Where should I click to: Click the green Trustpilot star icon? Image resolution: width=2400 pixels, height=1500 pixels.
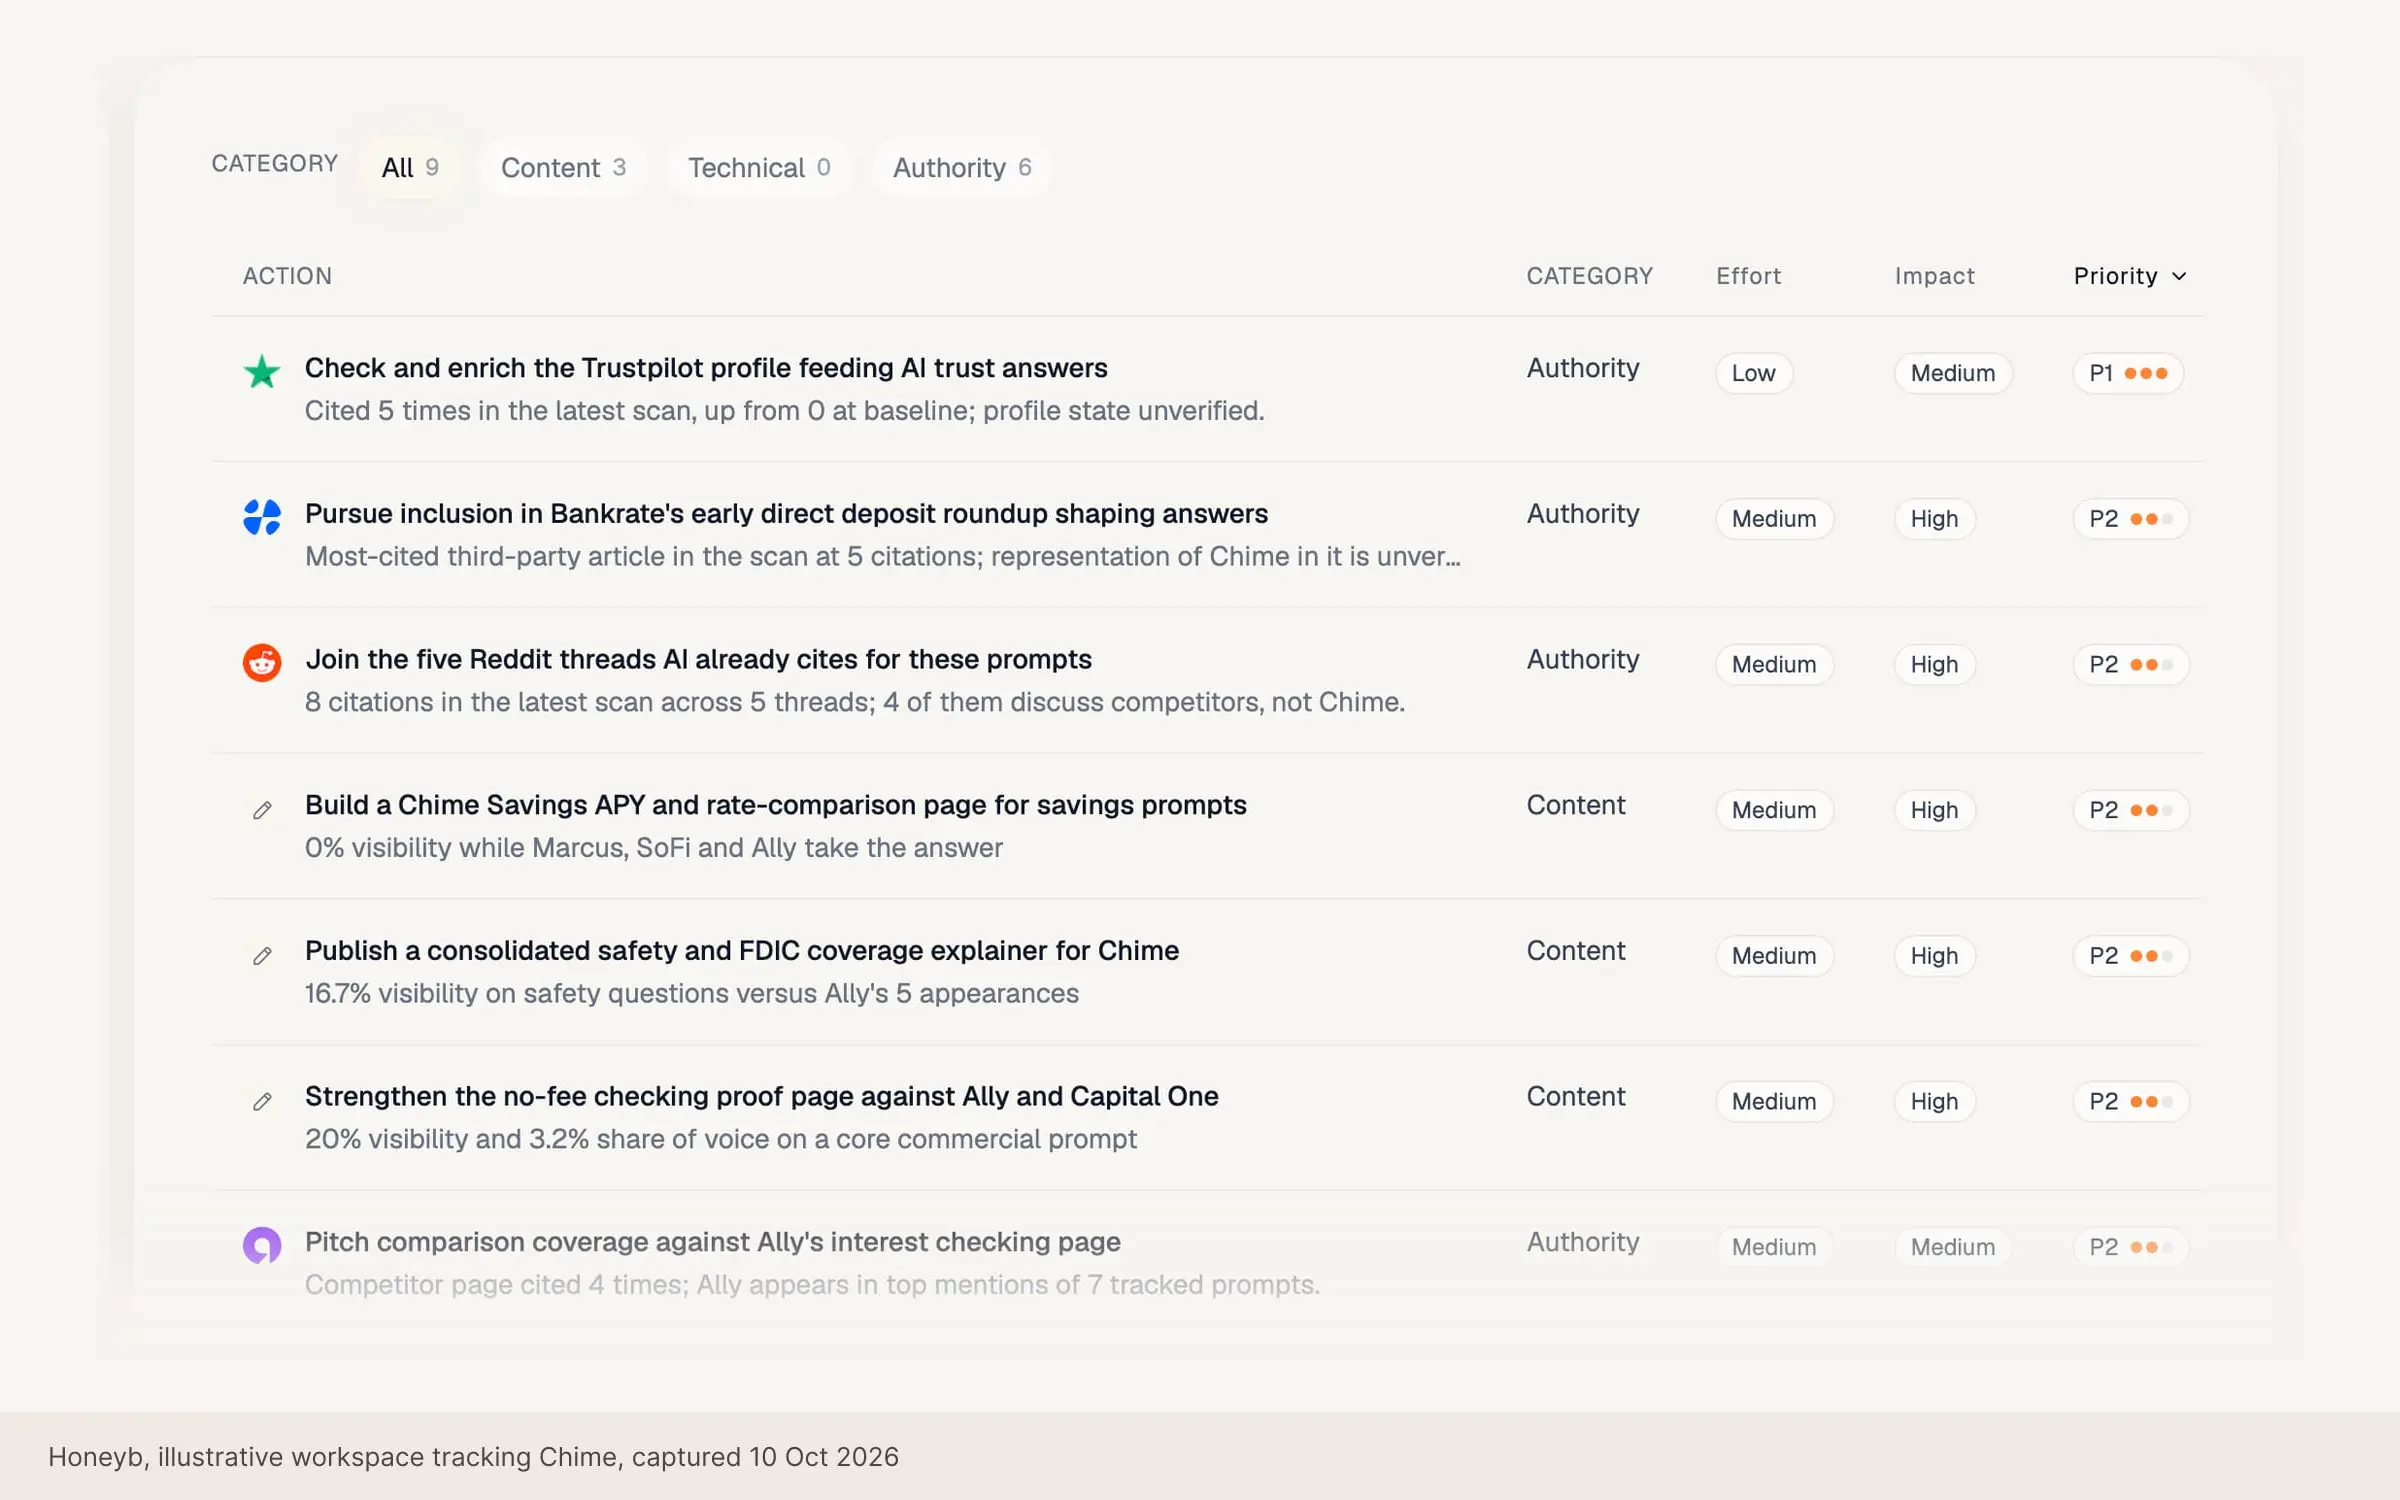(x=262, y=372)
